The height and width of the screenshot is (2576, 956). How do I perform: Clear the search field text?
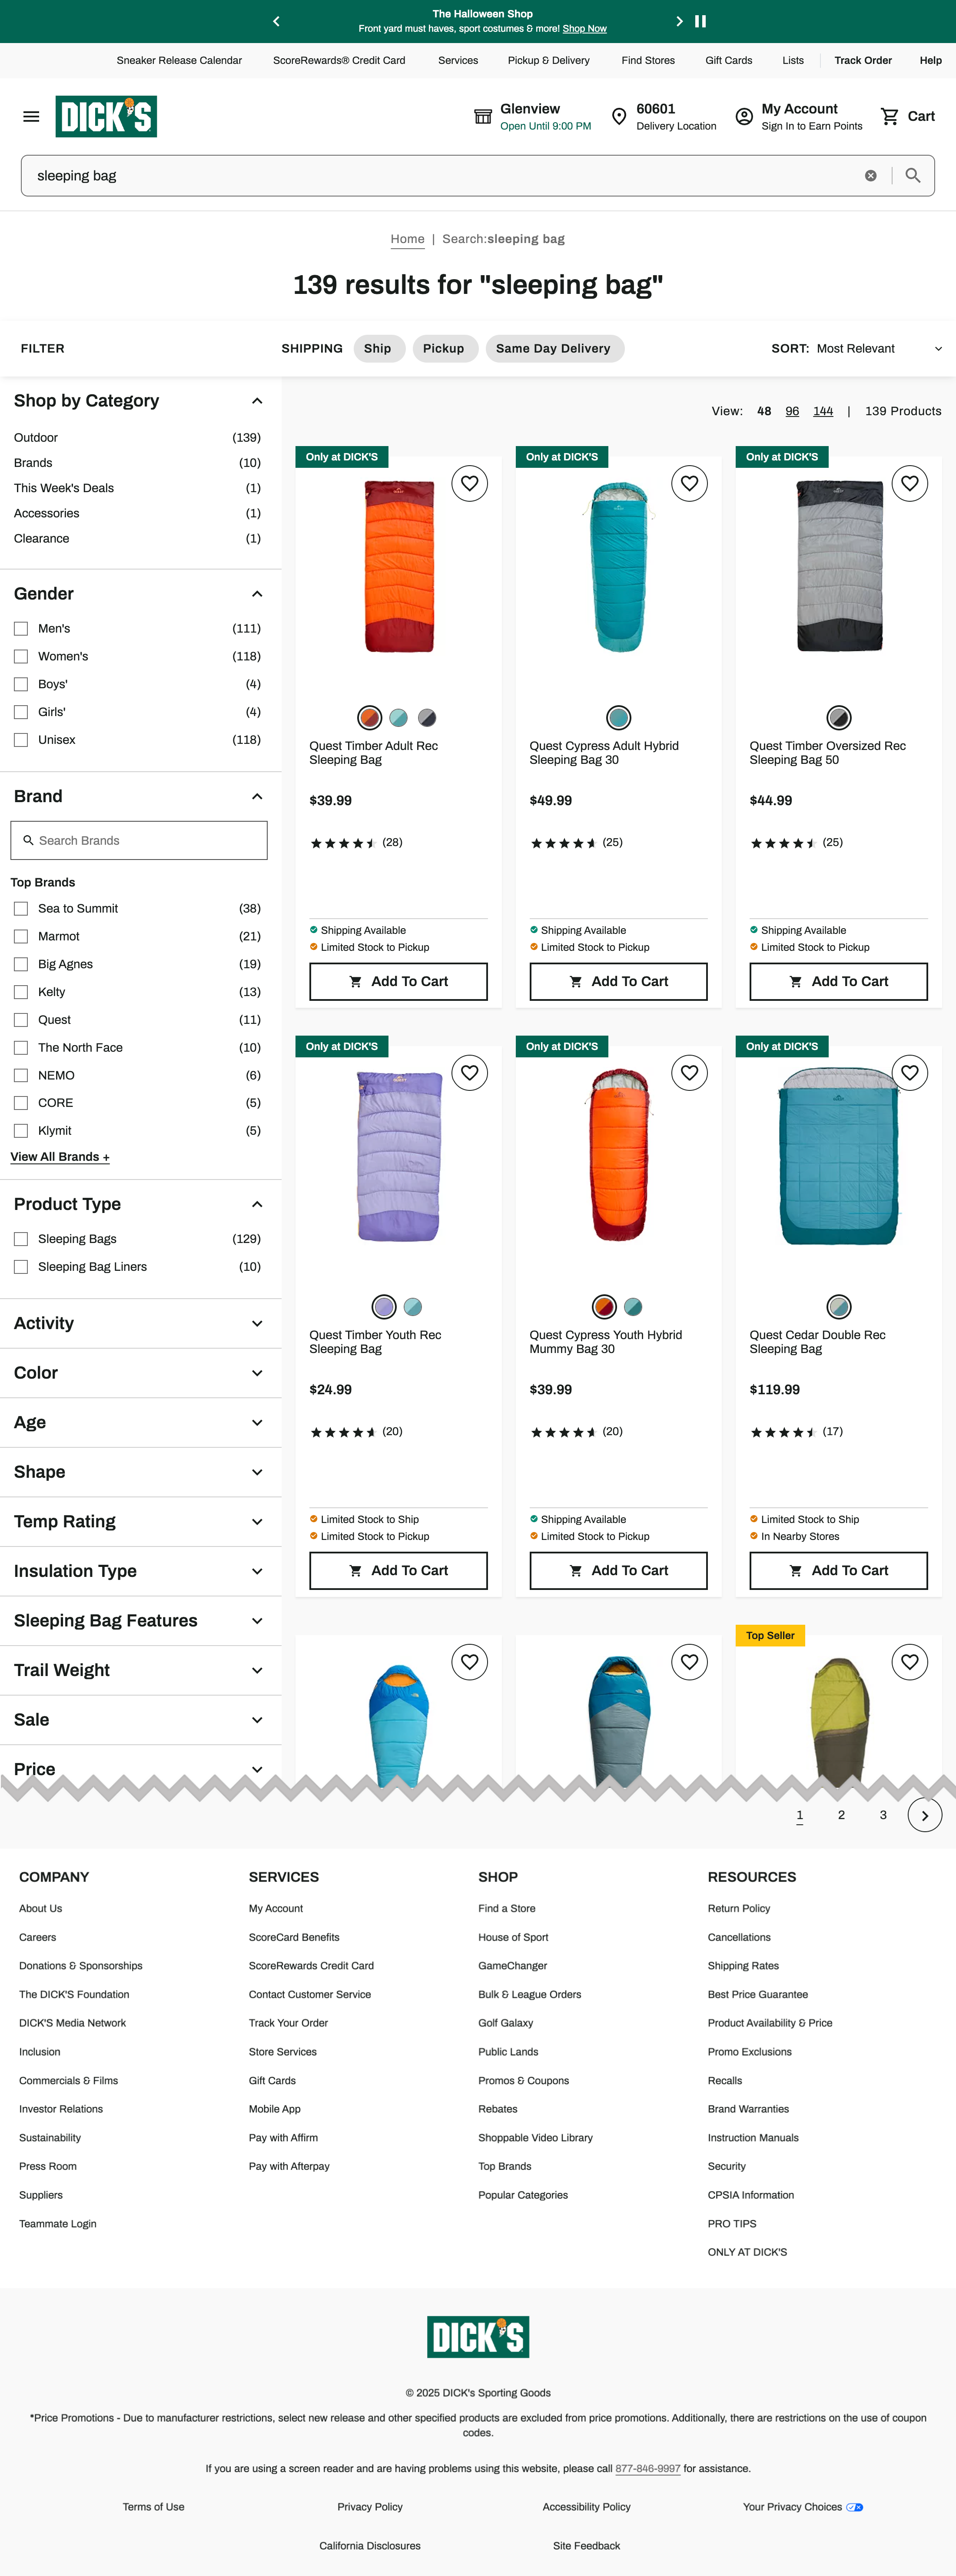(x=870, y=176)
